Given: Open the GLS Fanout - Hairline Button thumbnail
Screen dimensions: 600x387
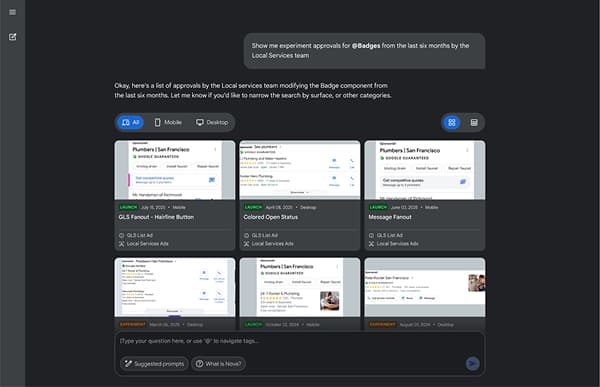Looking at the screenshot, I should click(x=175, y=170).
